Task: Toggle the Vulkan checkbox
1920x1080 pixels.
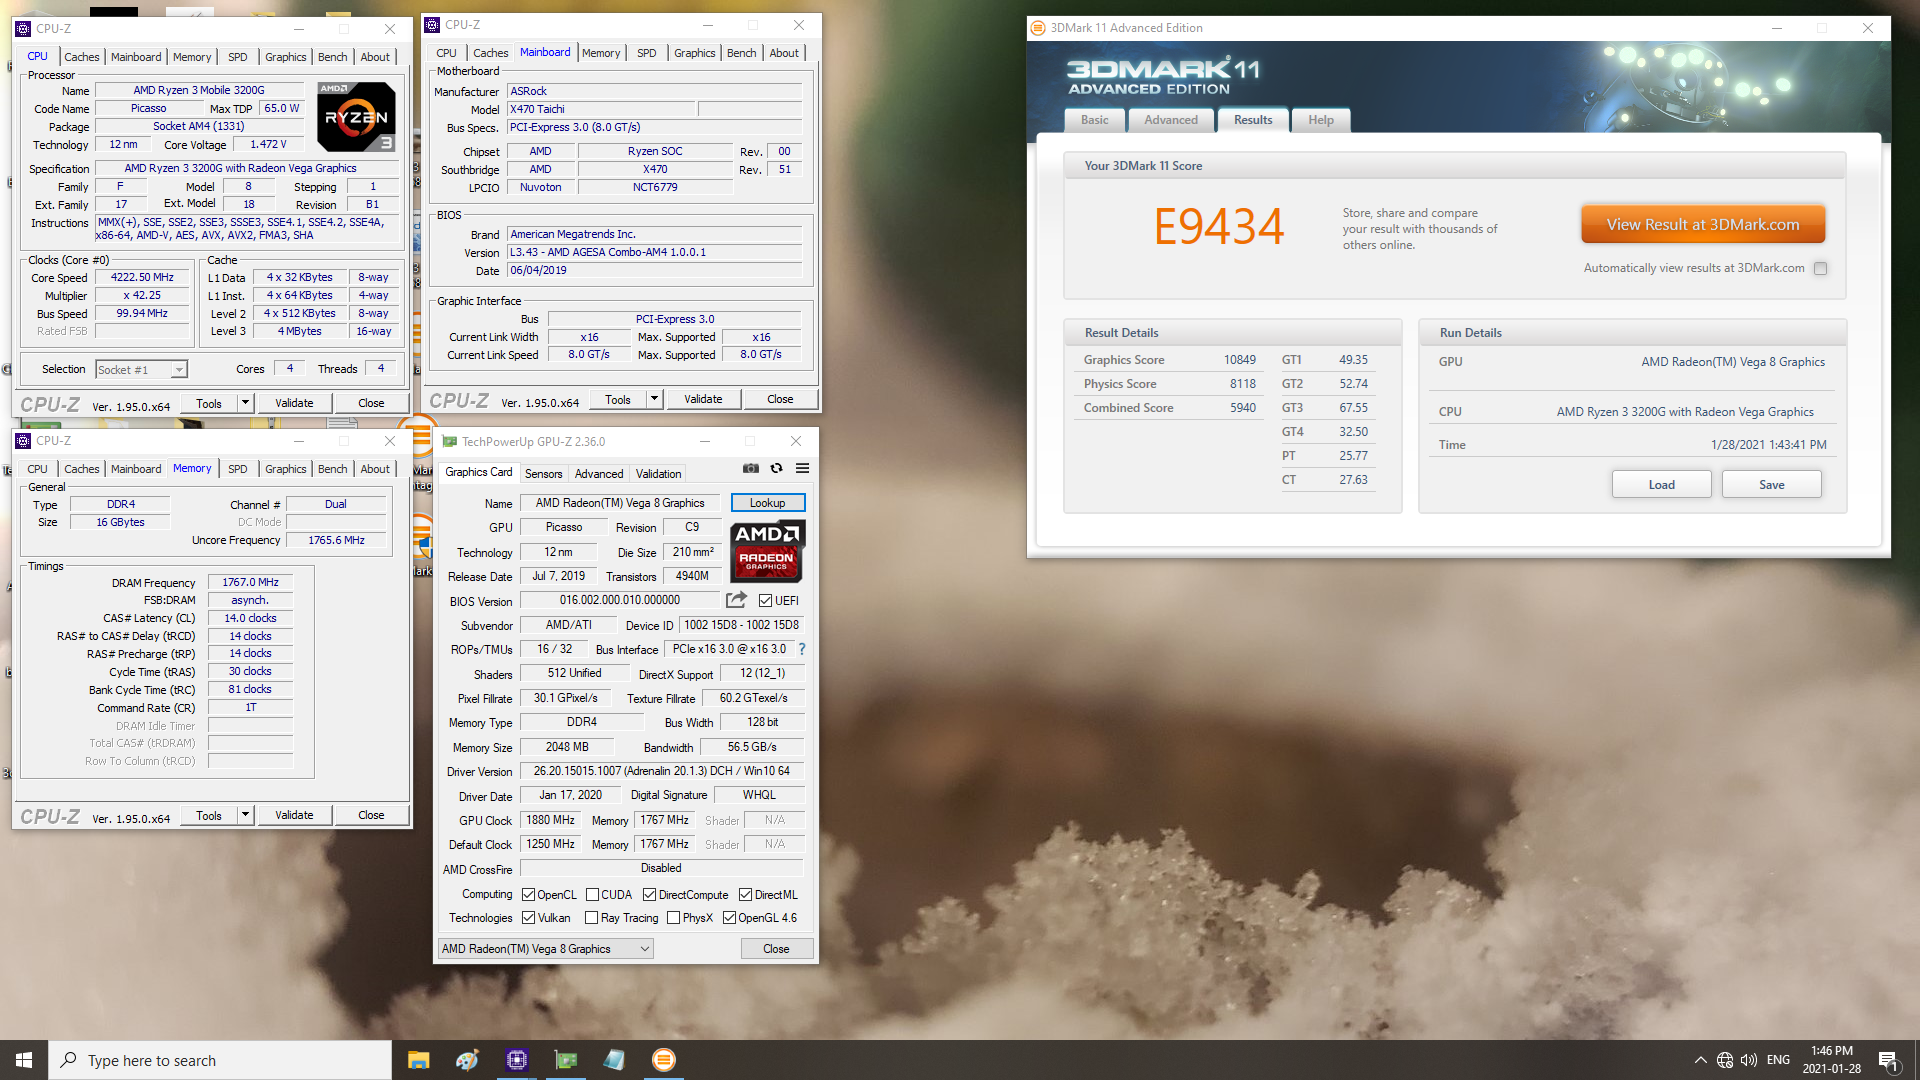Action: (528, 918)
